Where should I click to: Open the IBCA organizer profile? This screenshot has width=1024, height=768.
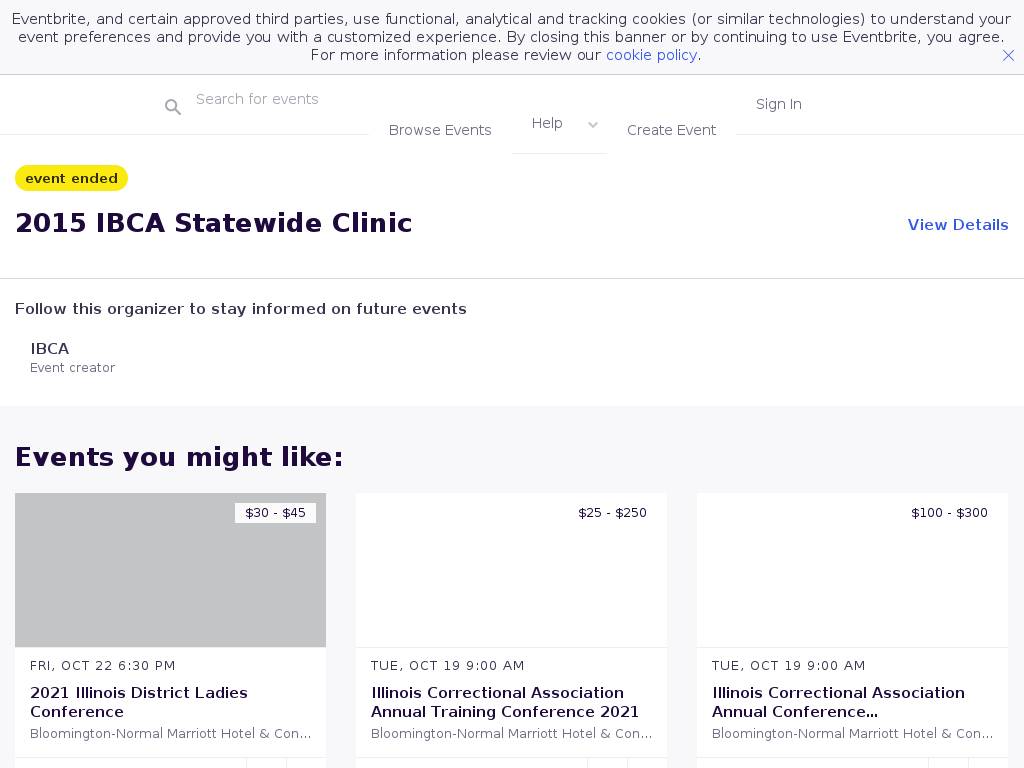(50, 349)
